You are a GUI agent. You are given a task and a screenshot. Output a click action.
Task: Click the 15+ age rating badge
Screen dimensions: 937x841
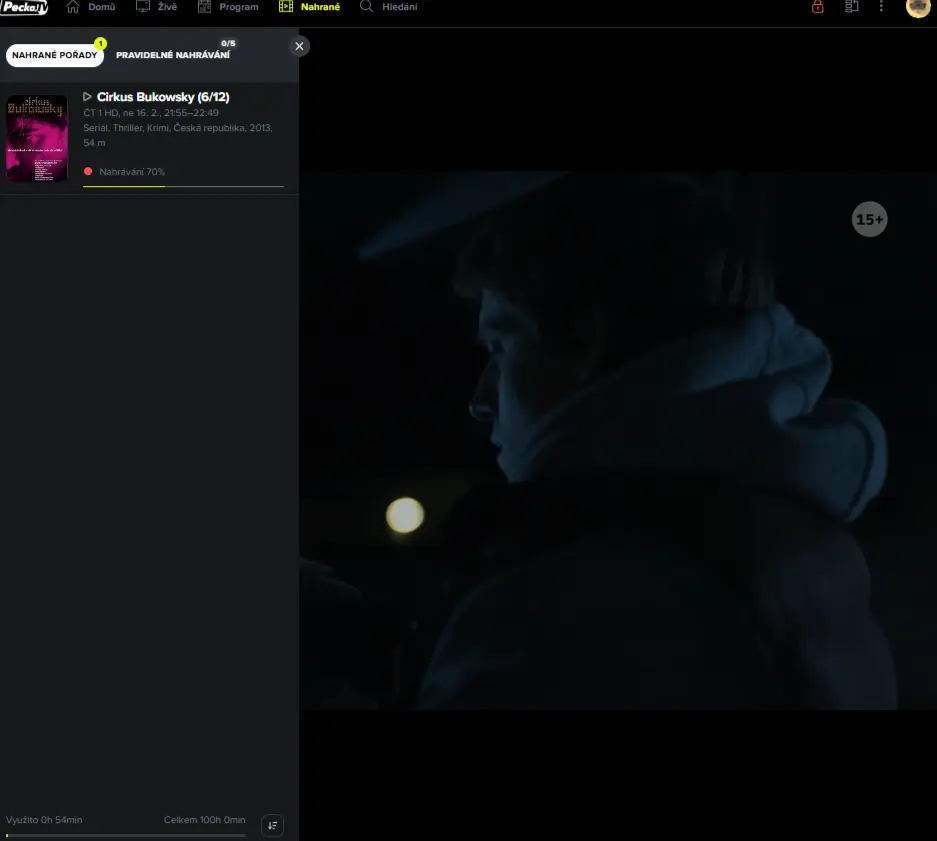click(x=869, y=219)
